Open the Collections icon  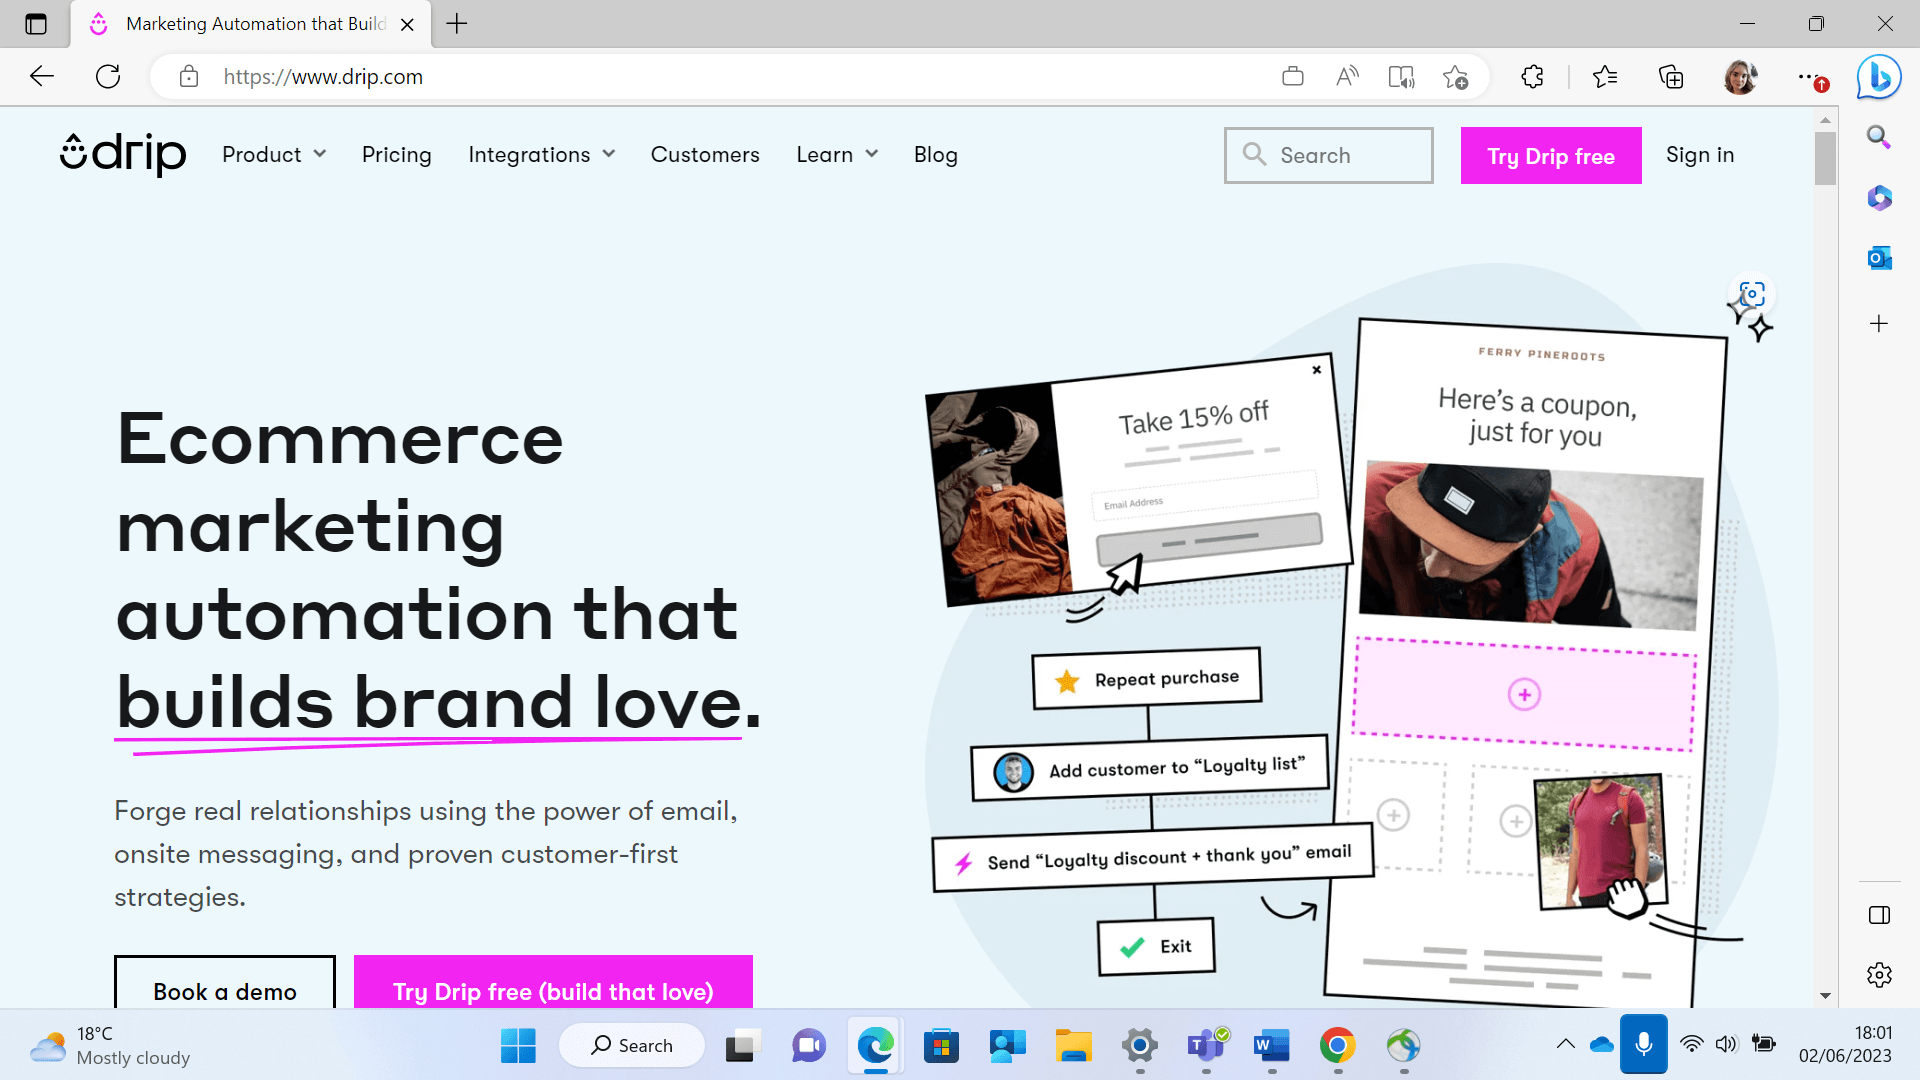point(1671,76)
